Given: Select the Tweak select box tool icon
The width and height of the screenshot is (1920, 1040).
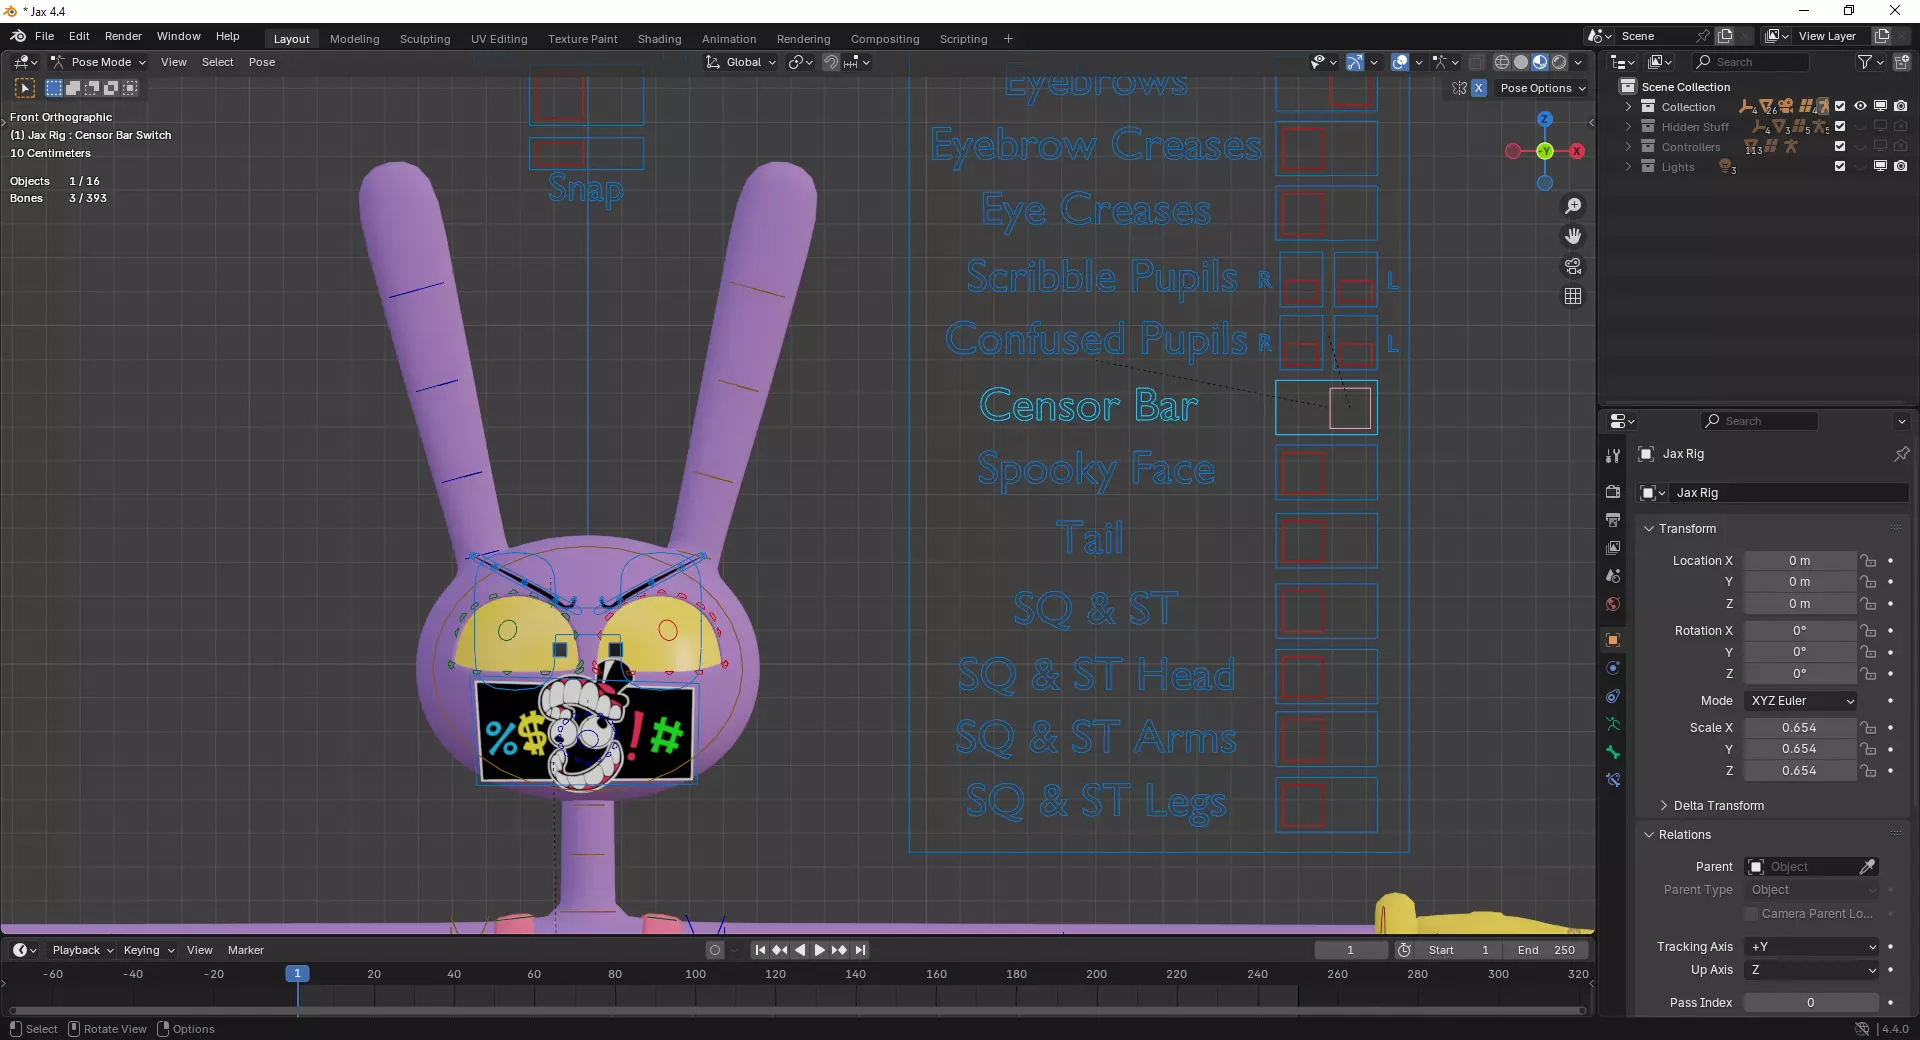Looking at the screenshot, I should (25, 88).
